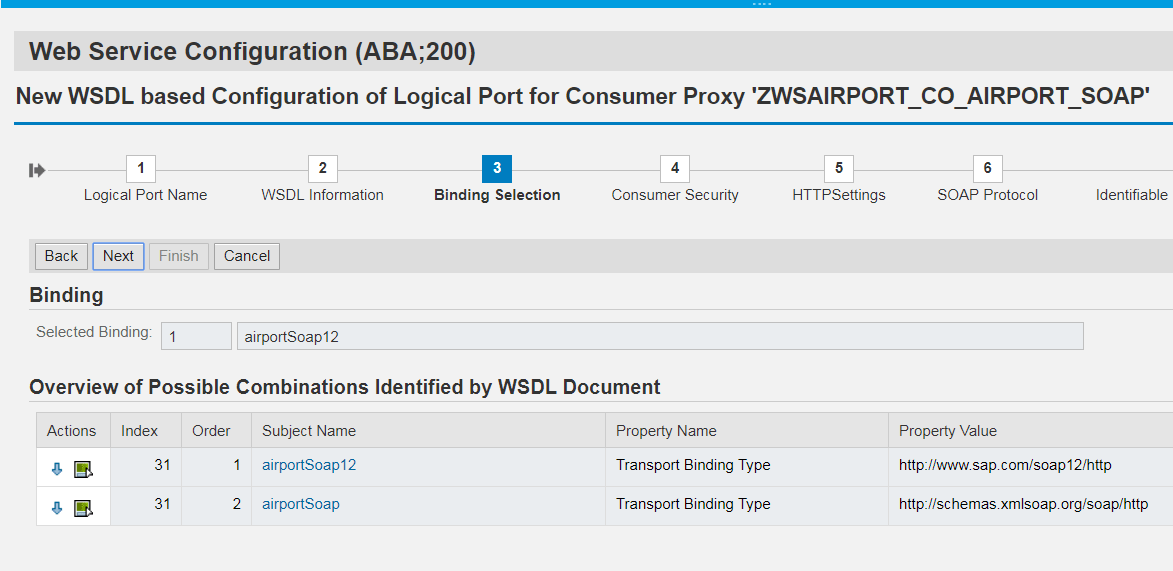Viewport: 1173px width, 571px height.
Task: Click the roadmap start arrow icon
Action: point(37,170)
